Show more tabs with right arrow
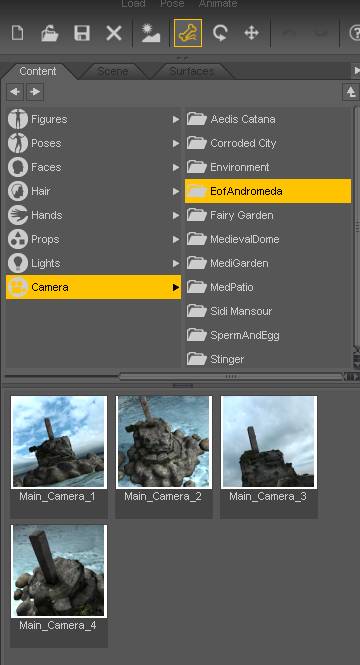 [x=356, y=71]
